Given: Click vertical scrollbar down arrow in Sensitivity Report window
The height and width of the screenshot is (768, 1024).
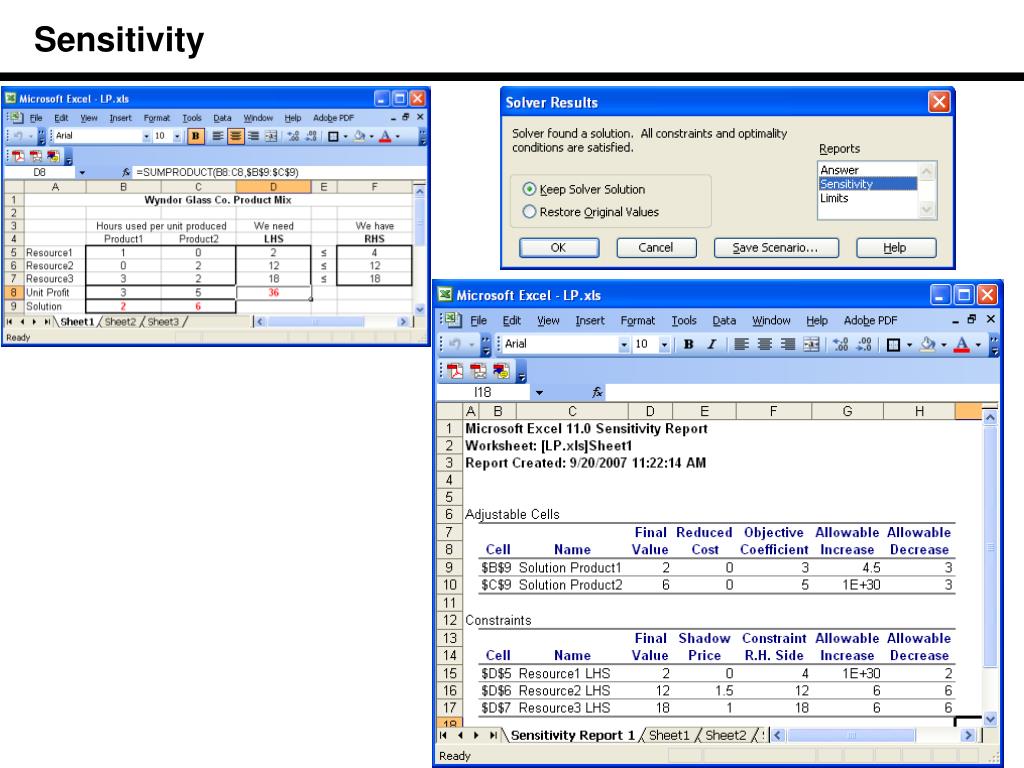Looking at the screenshot, I should click(990, 720).
